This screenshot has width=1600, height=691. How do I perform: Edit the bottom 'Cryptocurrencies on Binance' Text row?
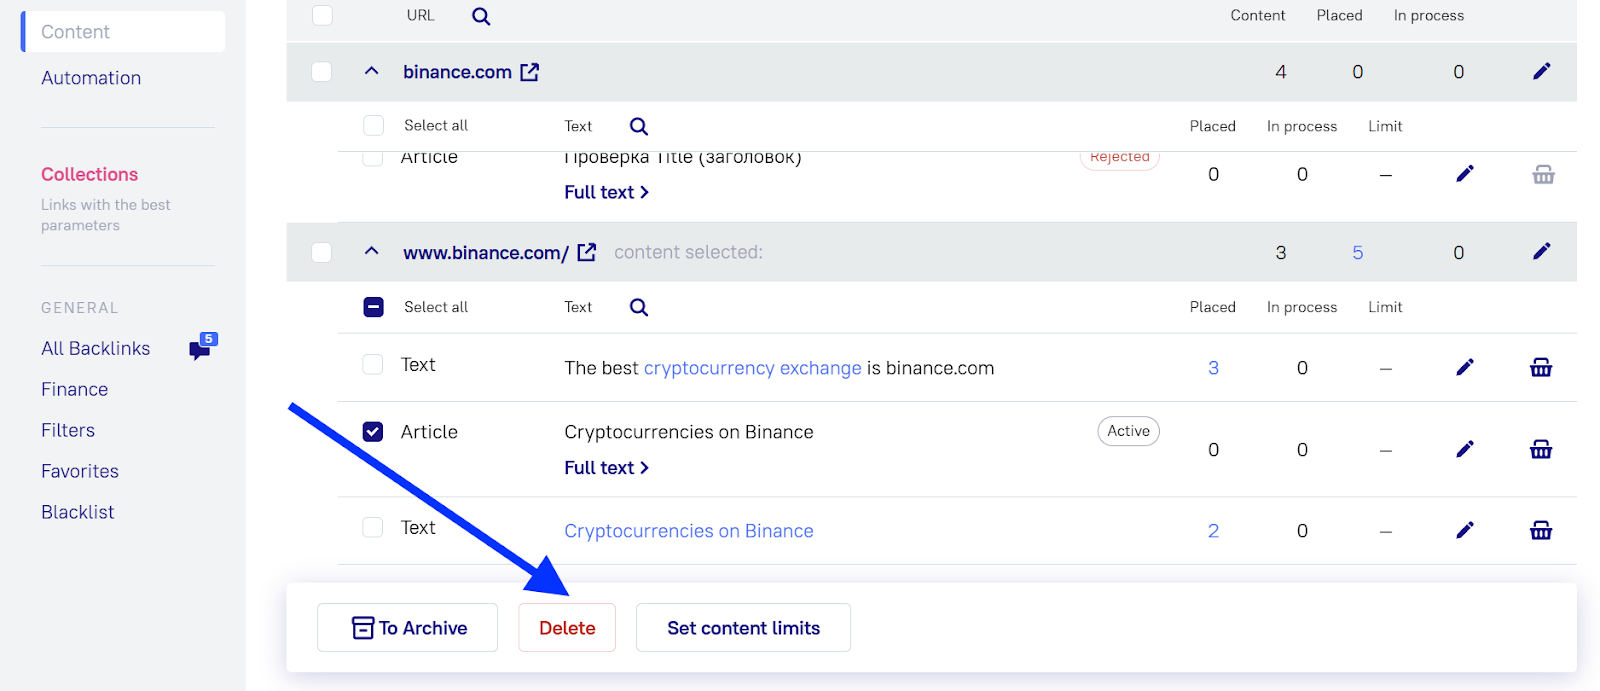1465,530
